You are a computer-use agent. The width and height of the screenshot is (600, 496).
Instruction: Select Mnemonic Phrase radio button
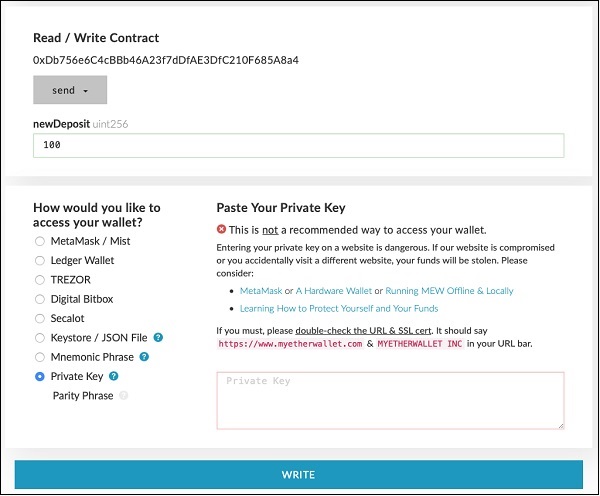pos(40,357)
